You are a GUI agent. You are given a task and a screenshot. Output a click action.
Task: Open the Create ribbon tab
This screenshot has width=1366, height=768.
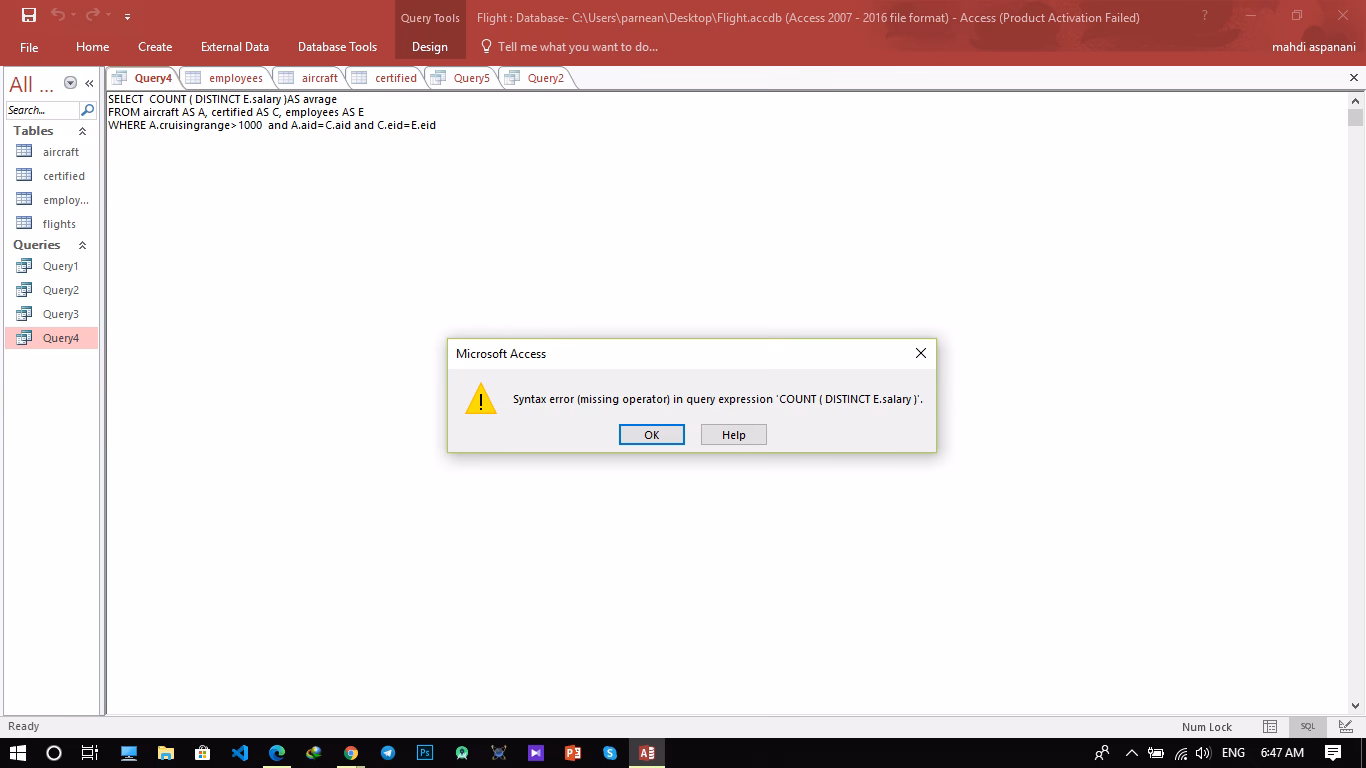(155, 46)
